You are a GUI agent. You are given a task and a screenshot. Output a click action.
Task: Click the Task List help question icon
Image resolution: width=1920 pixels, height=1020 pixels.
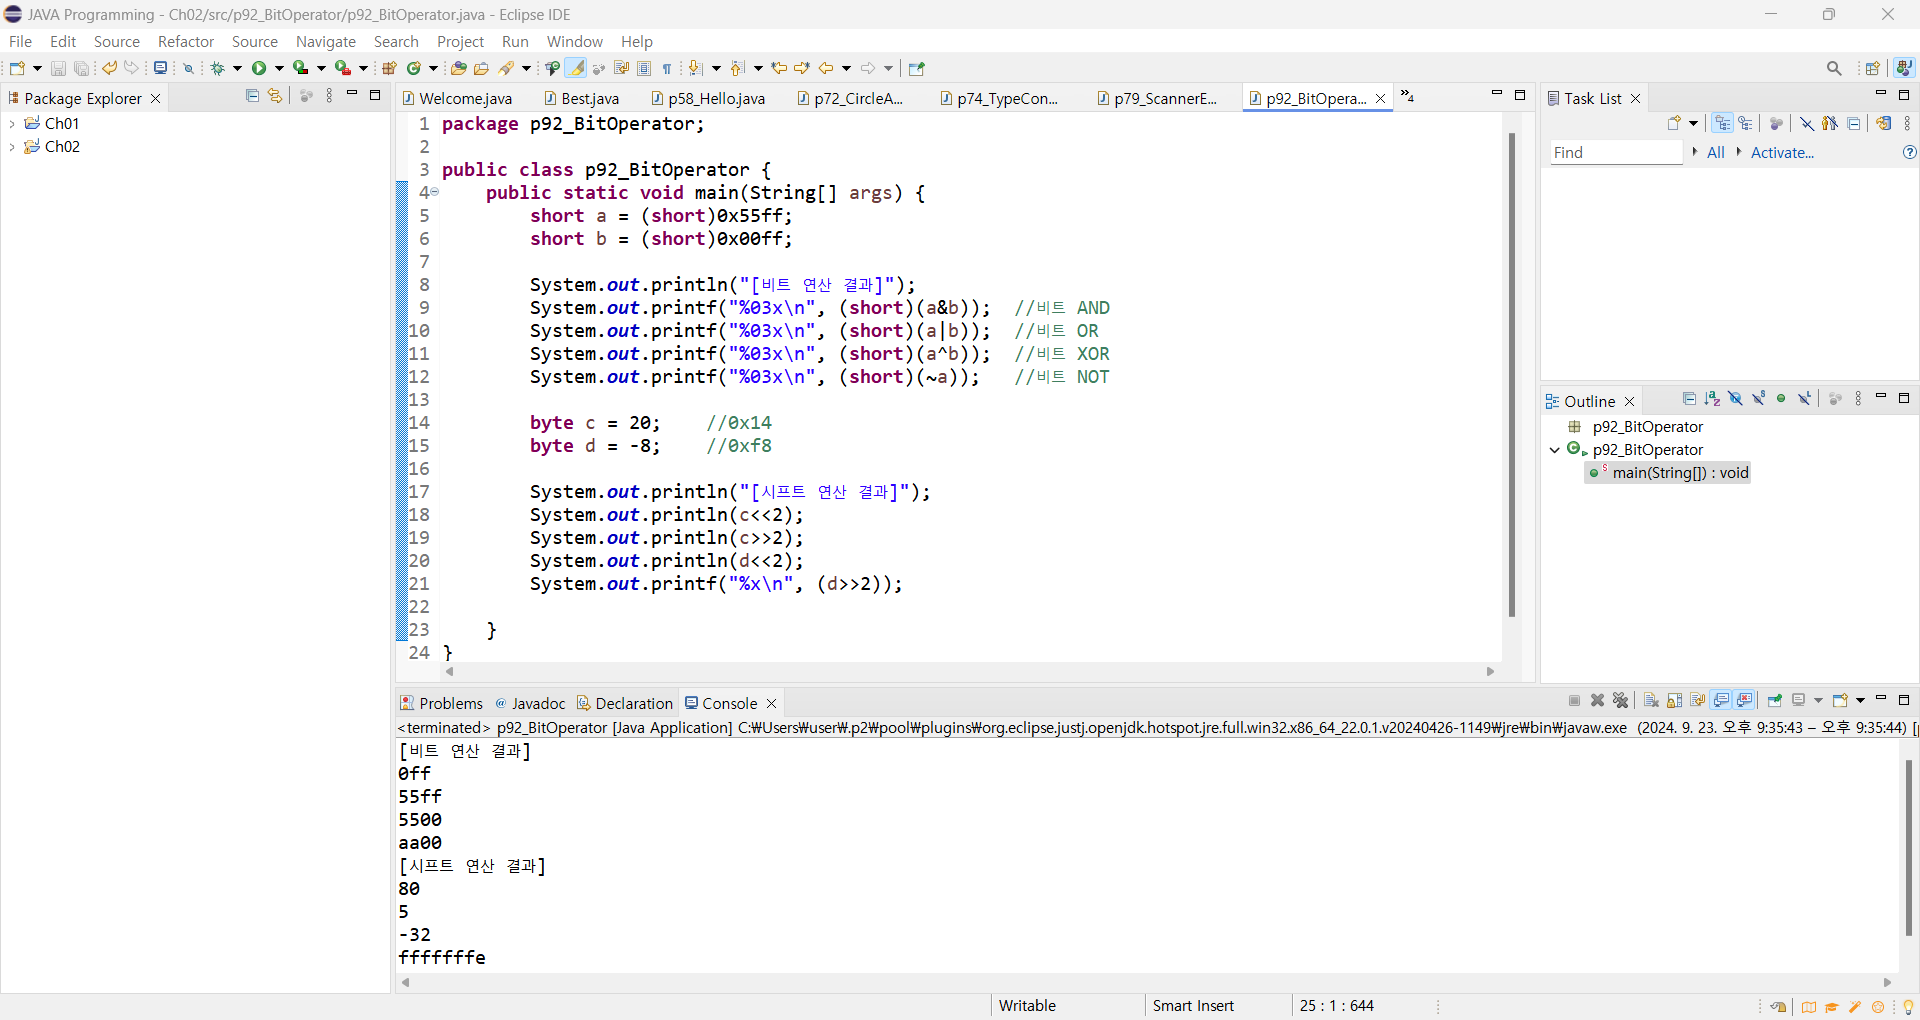coord(1909,152)
